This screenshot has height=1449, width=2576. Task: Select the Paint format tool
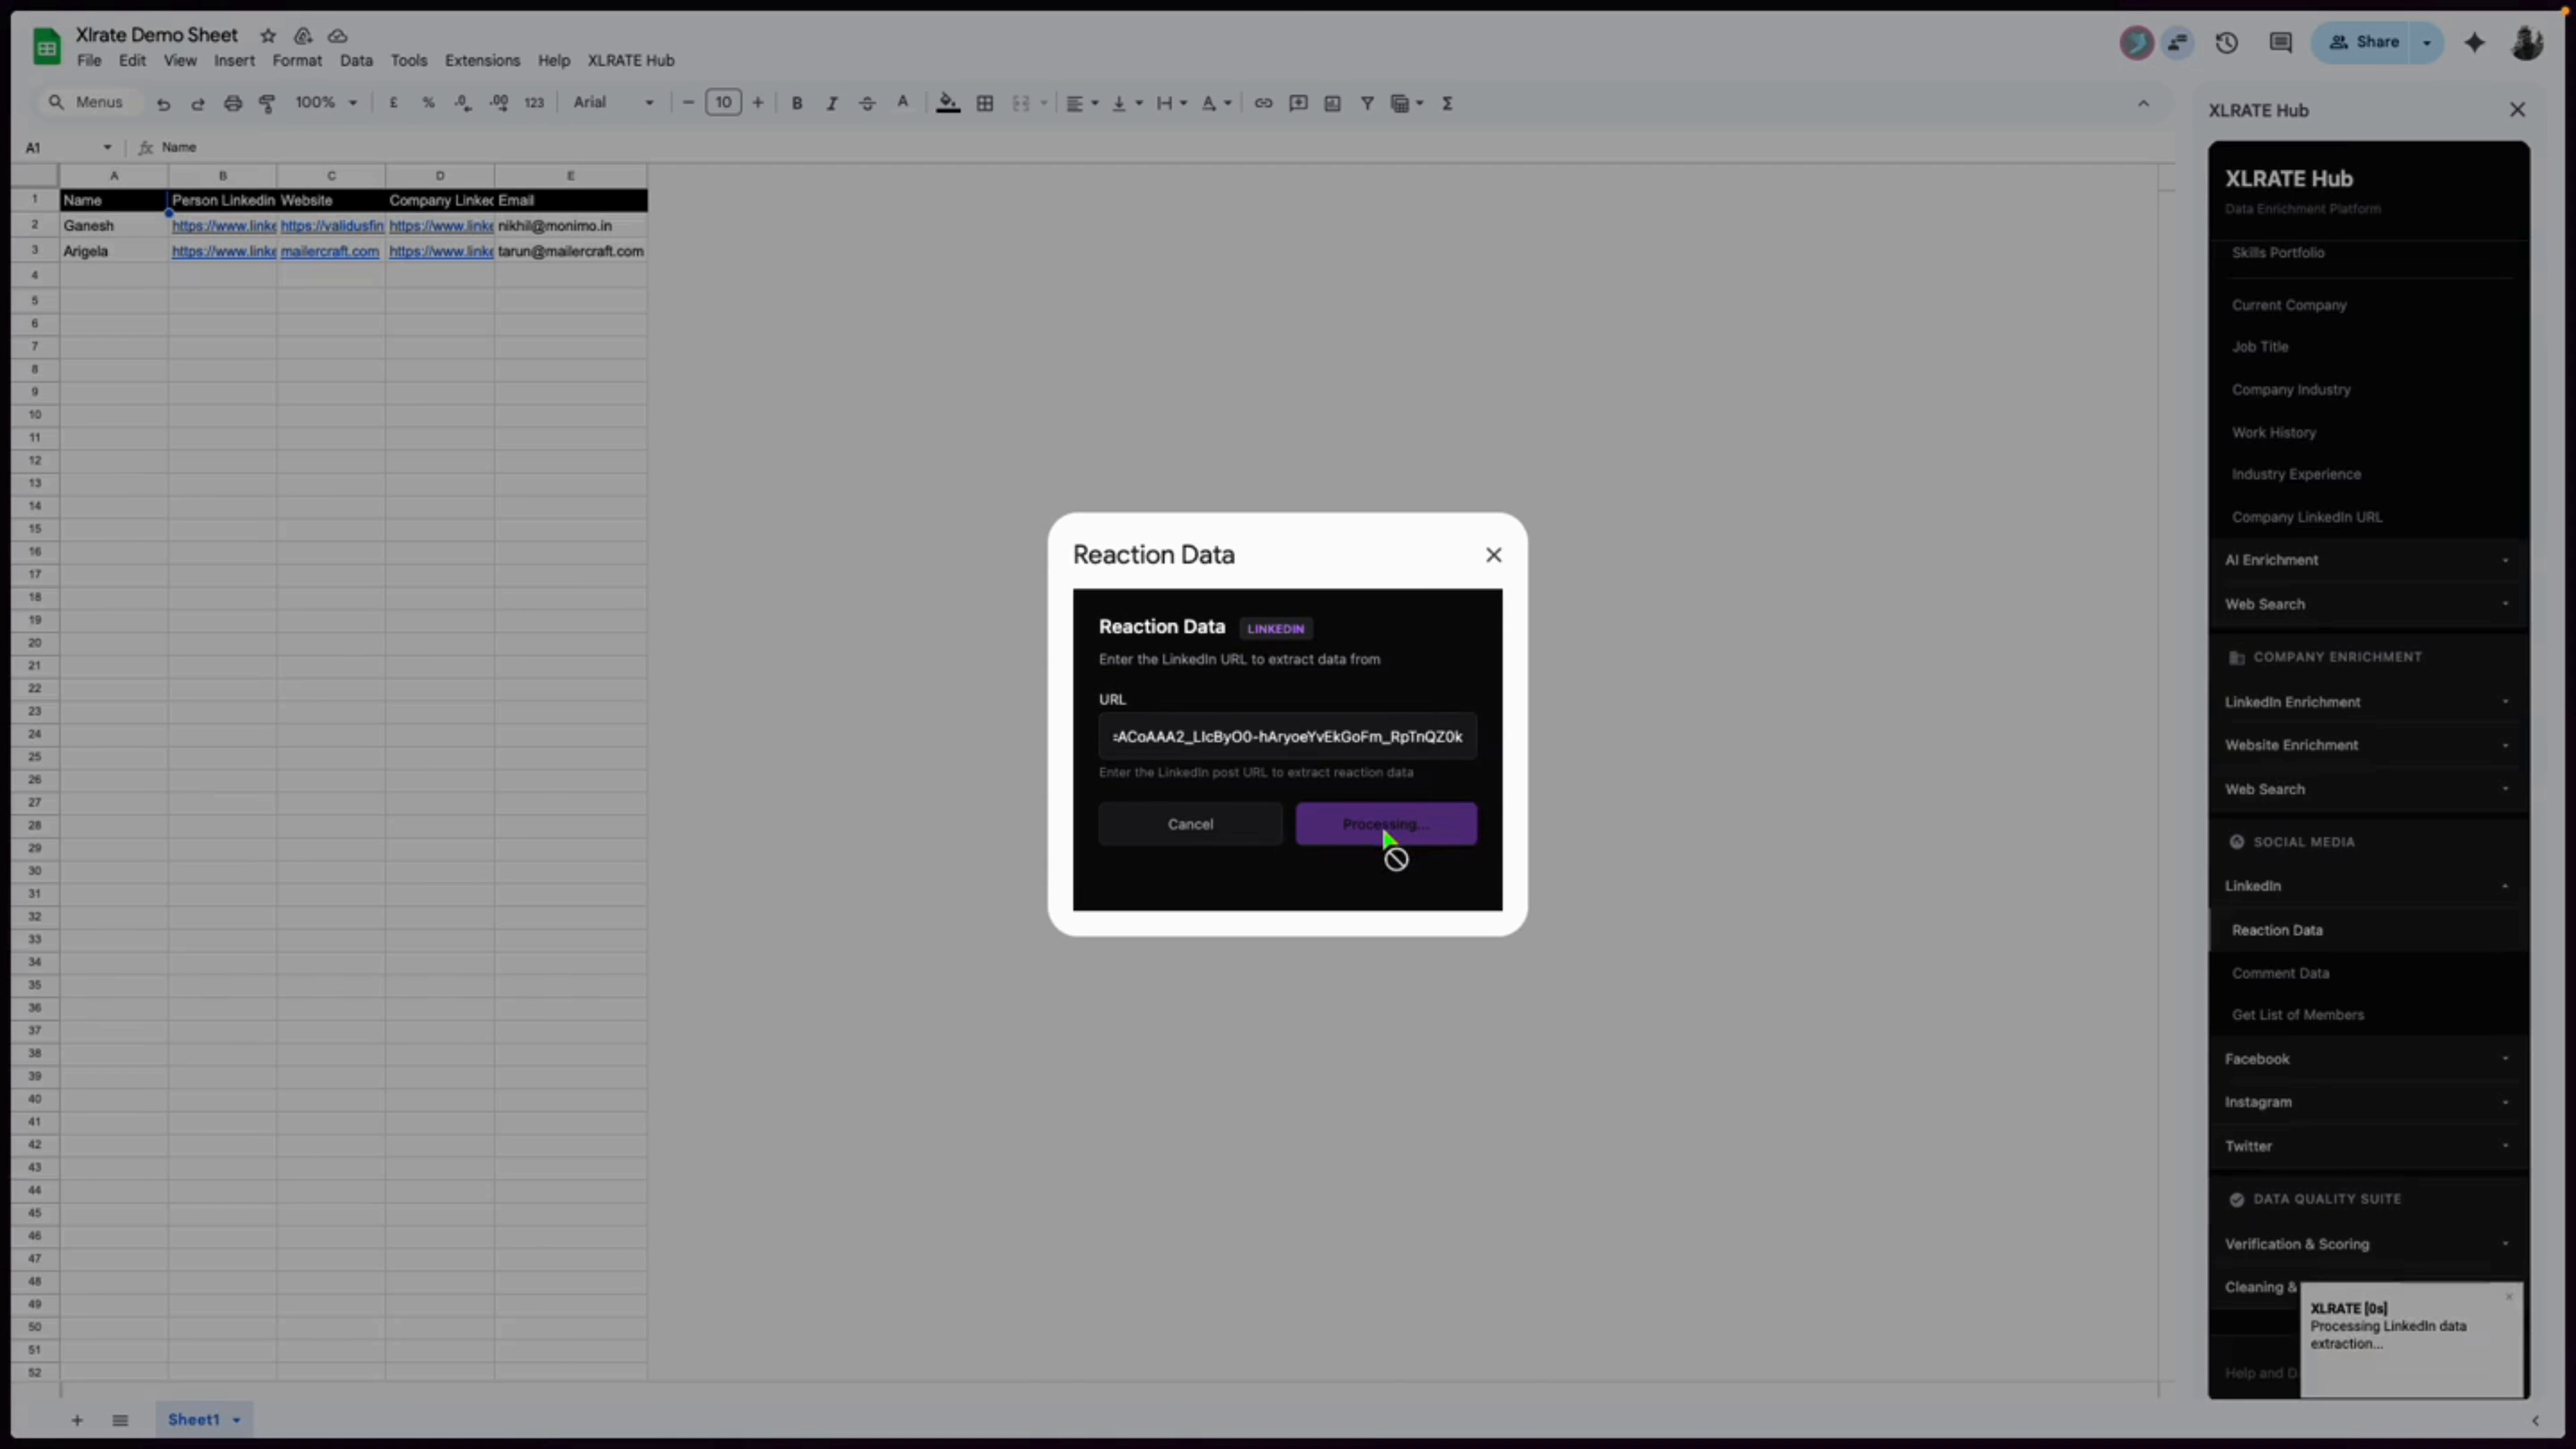(x=267, y=102)
